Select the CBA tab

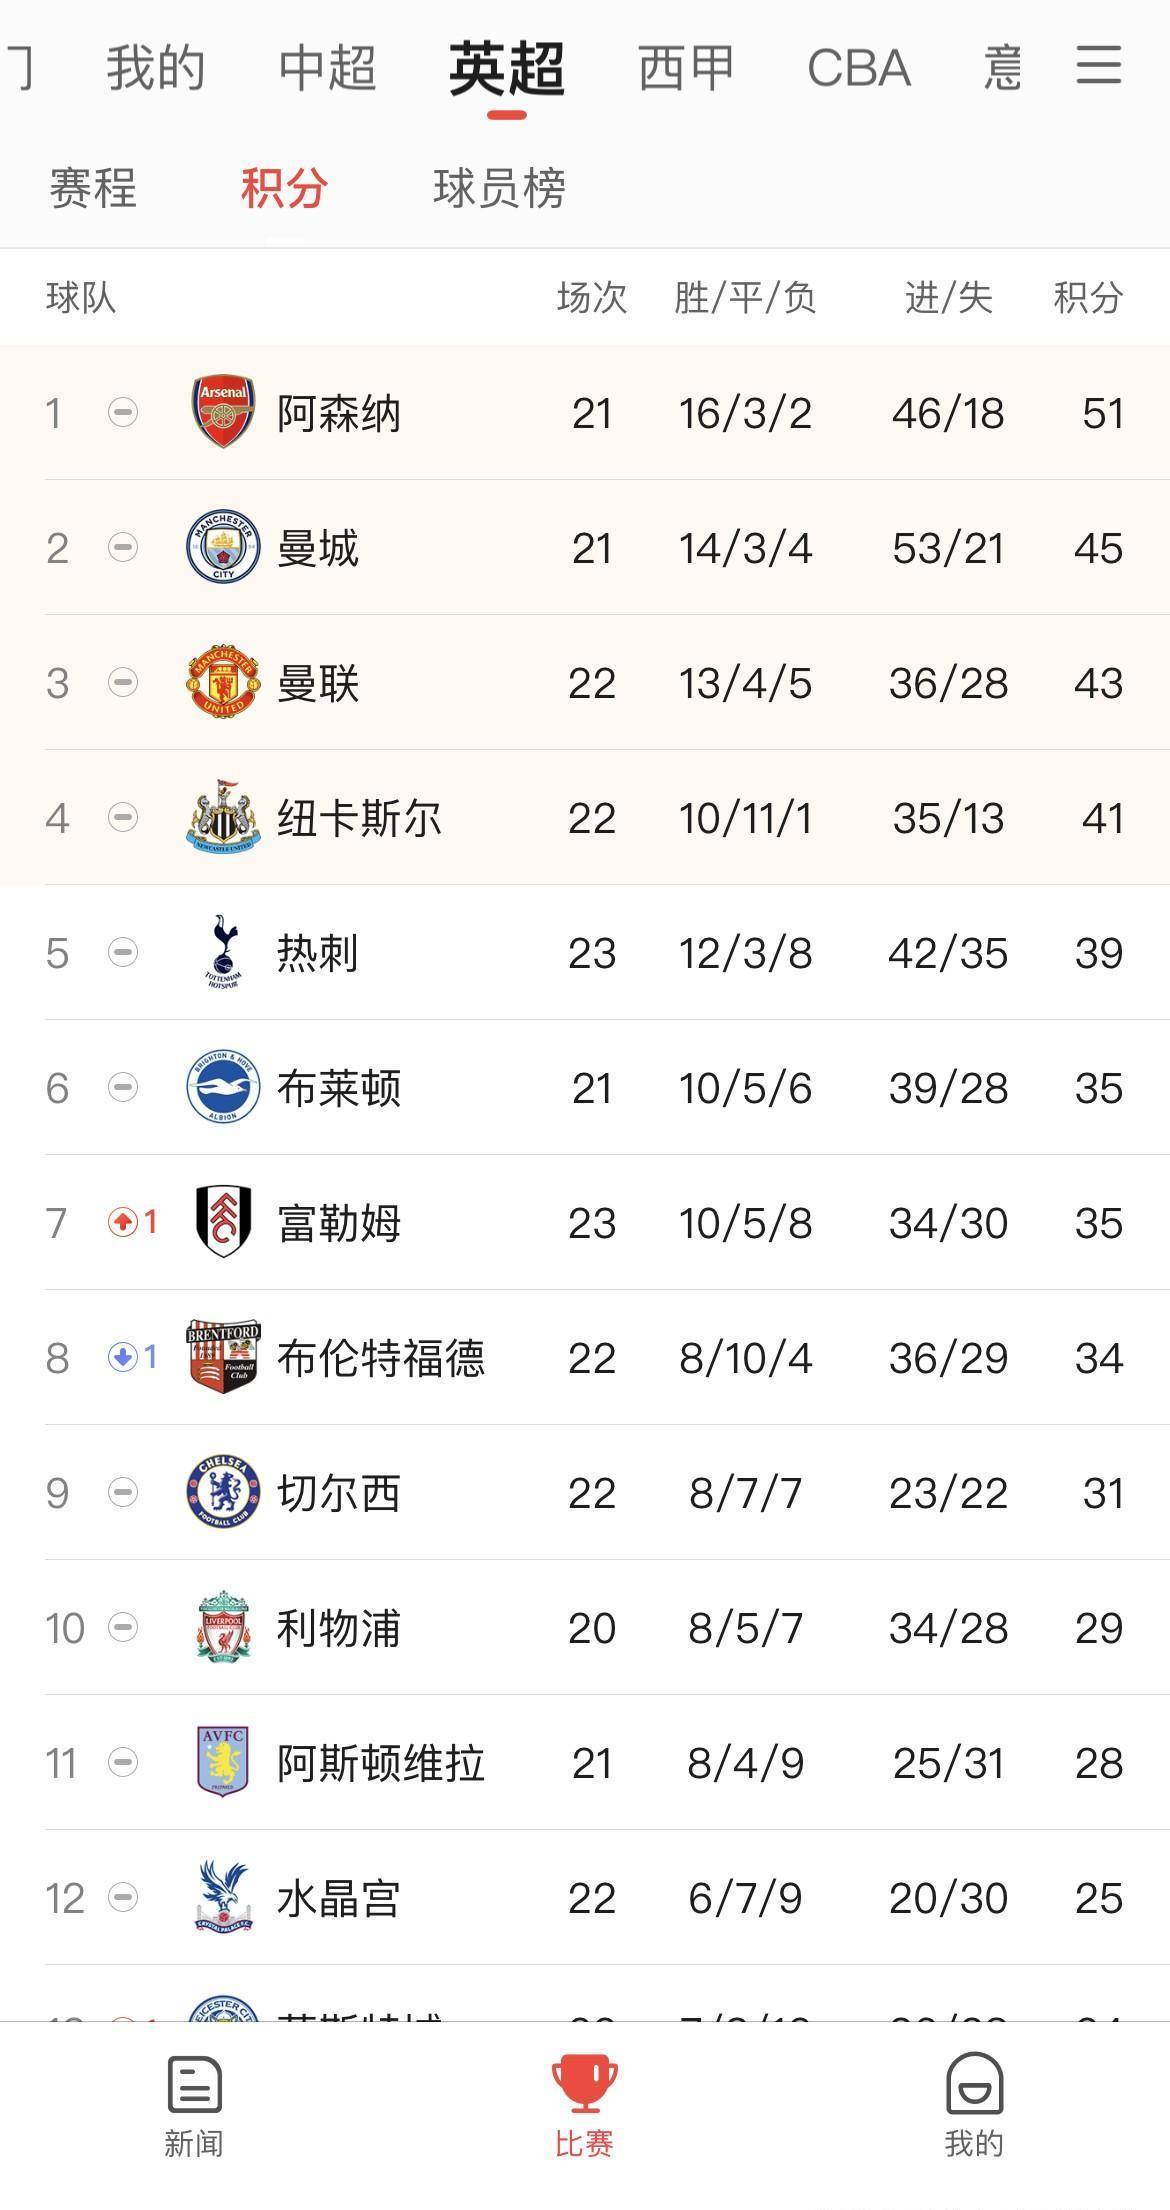click(x=859, y=68)
